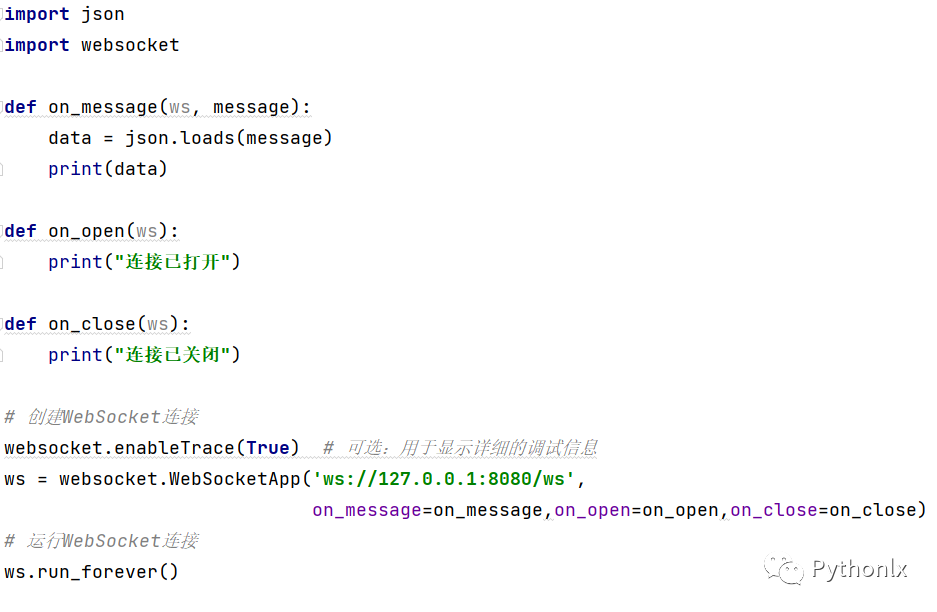Click fold end marker beside print("连接已打开")

[2, 262]
